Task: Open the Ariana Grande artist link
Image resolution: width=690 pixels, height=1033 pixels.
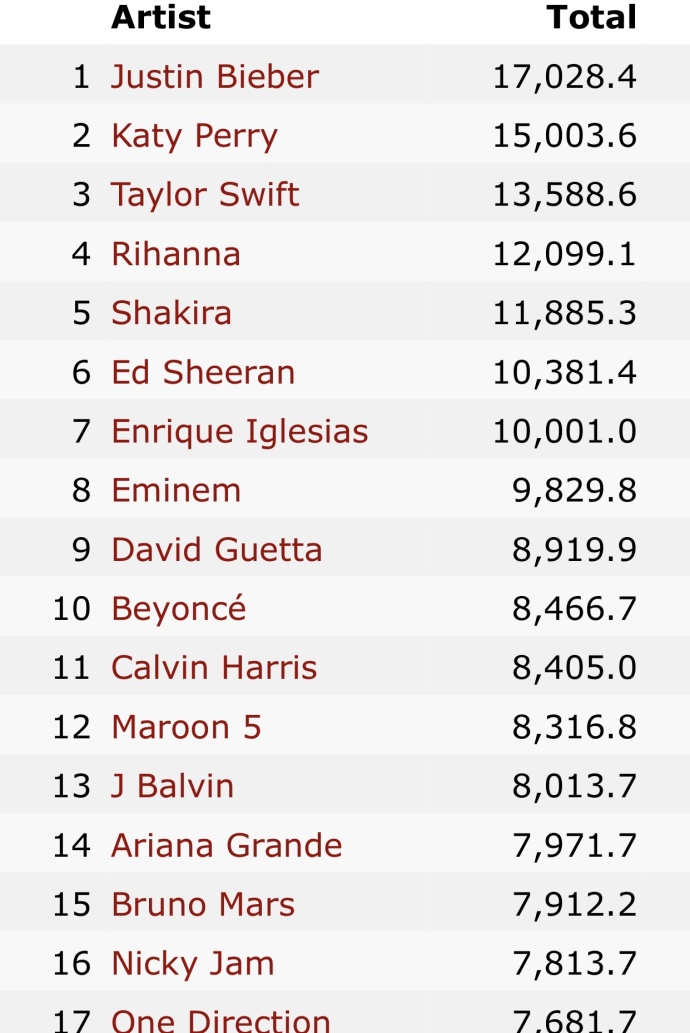Action: [x=227, y=845]
